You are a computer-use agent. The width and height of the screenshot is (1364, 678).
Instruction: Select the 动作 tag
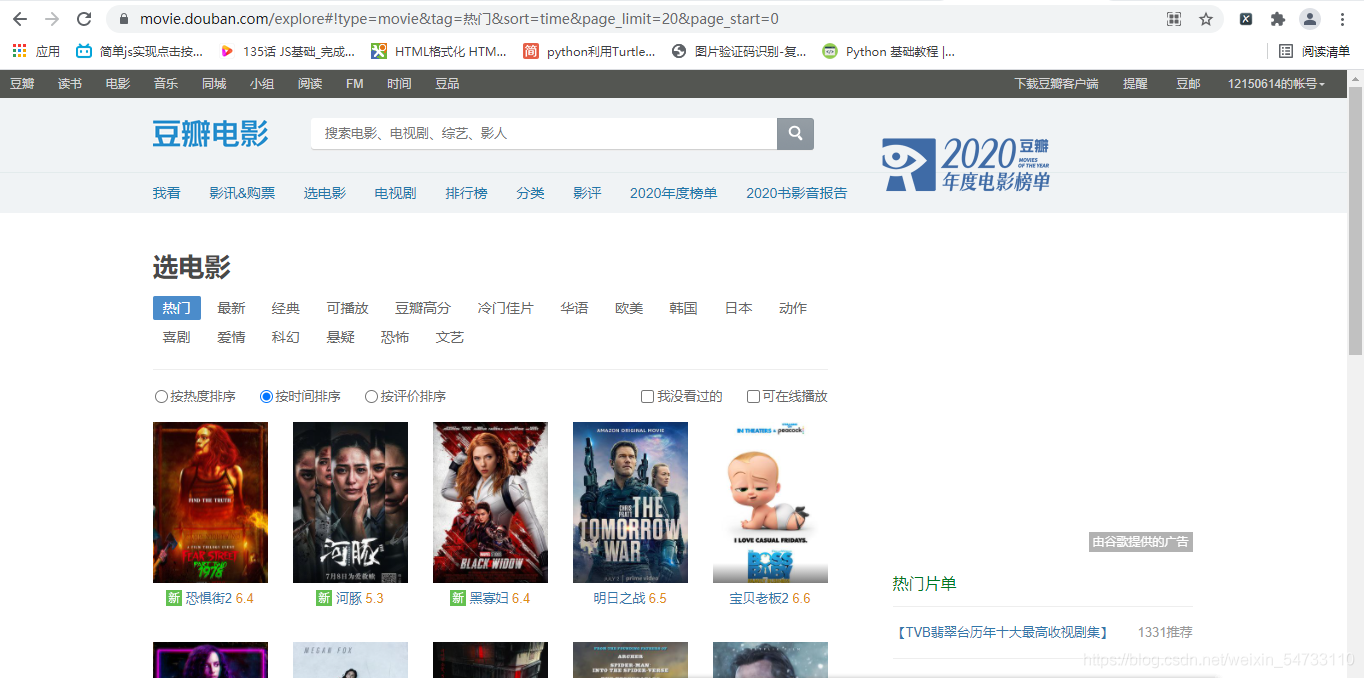click(793, 308)
